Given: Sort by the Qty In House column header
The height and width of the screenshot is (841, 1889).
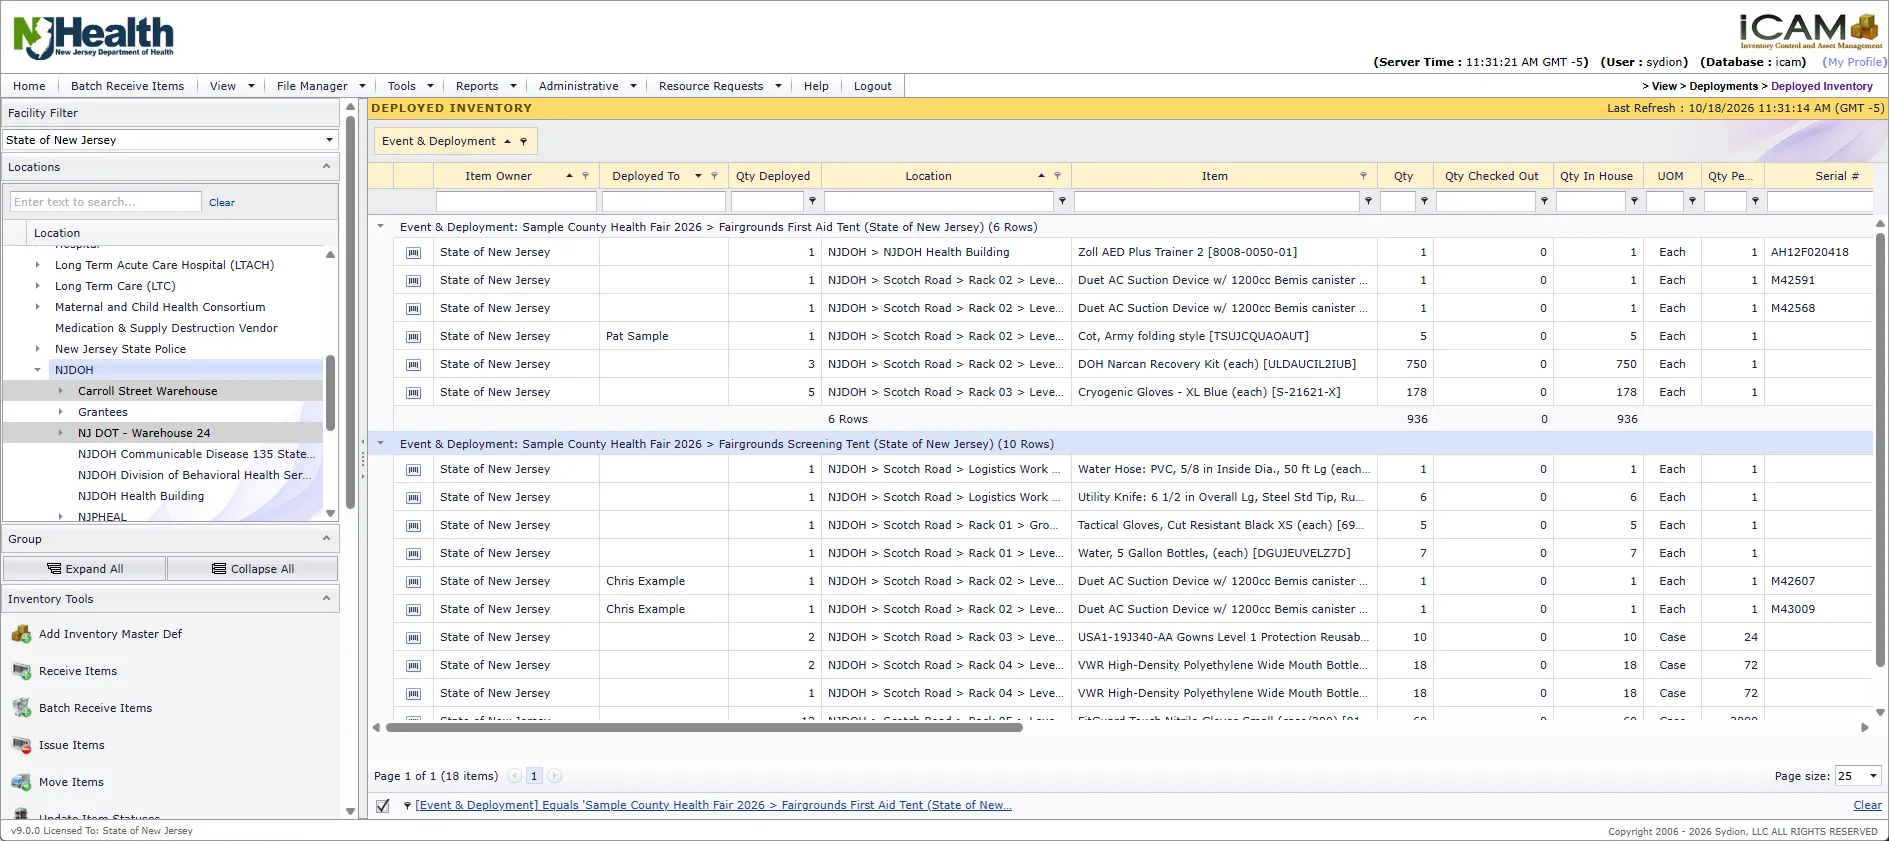Looking at the screenshot, I should [1596, 176].
